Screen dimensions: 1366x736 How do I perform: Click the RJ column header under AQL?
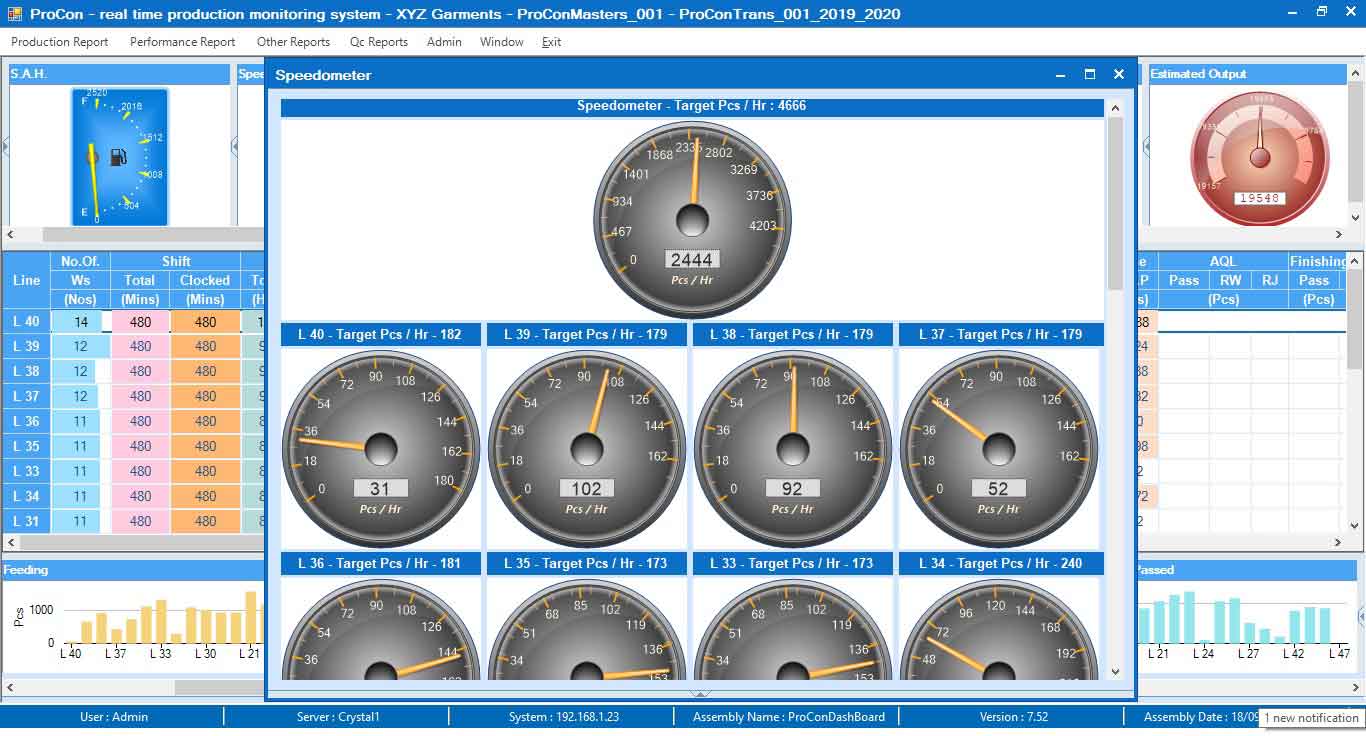[1270, 280]
